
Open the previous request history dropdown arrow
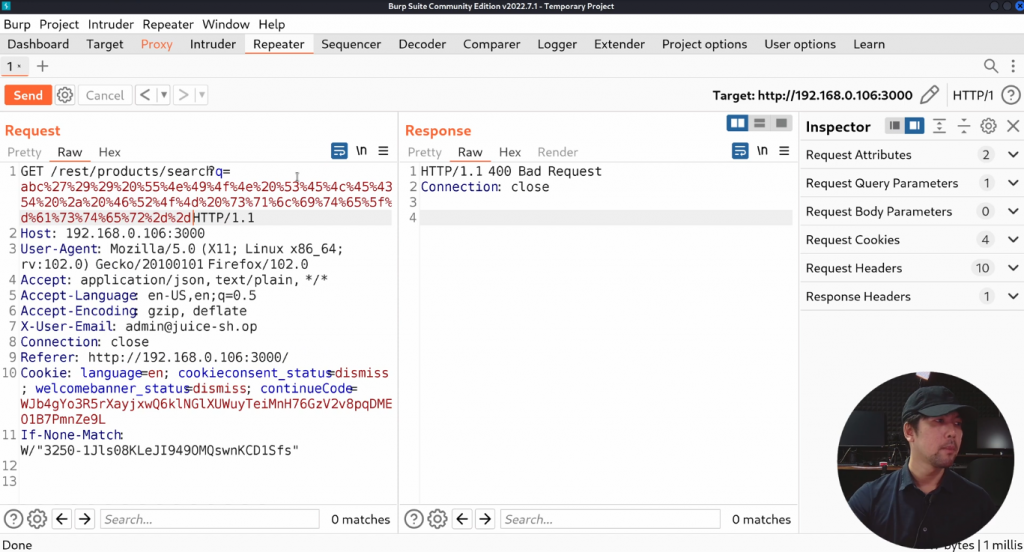pyautogui.click(x=163, y=95)
